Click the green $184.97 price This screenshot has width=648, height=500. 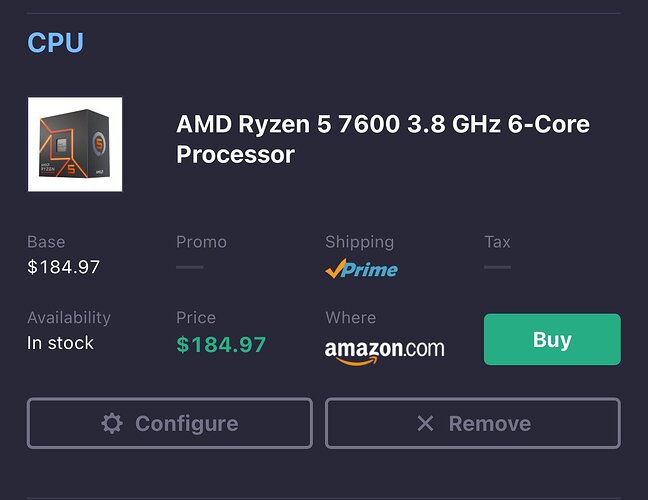click(221, 345)
